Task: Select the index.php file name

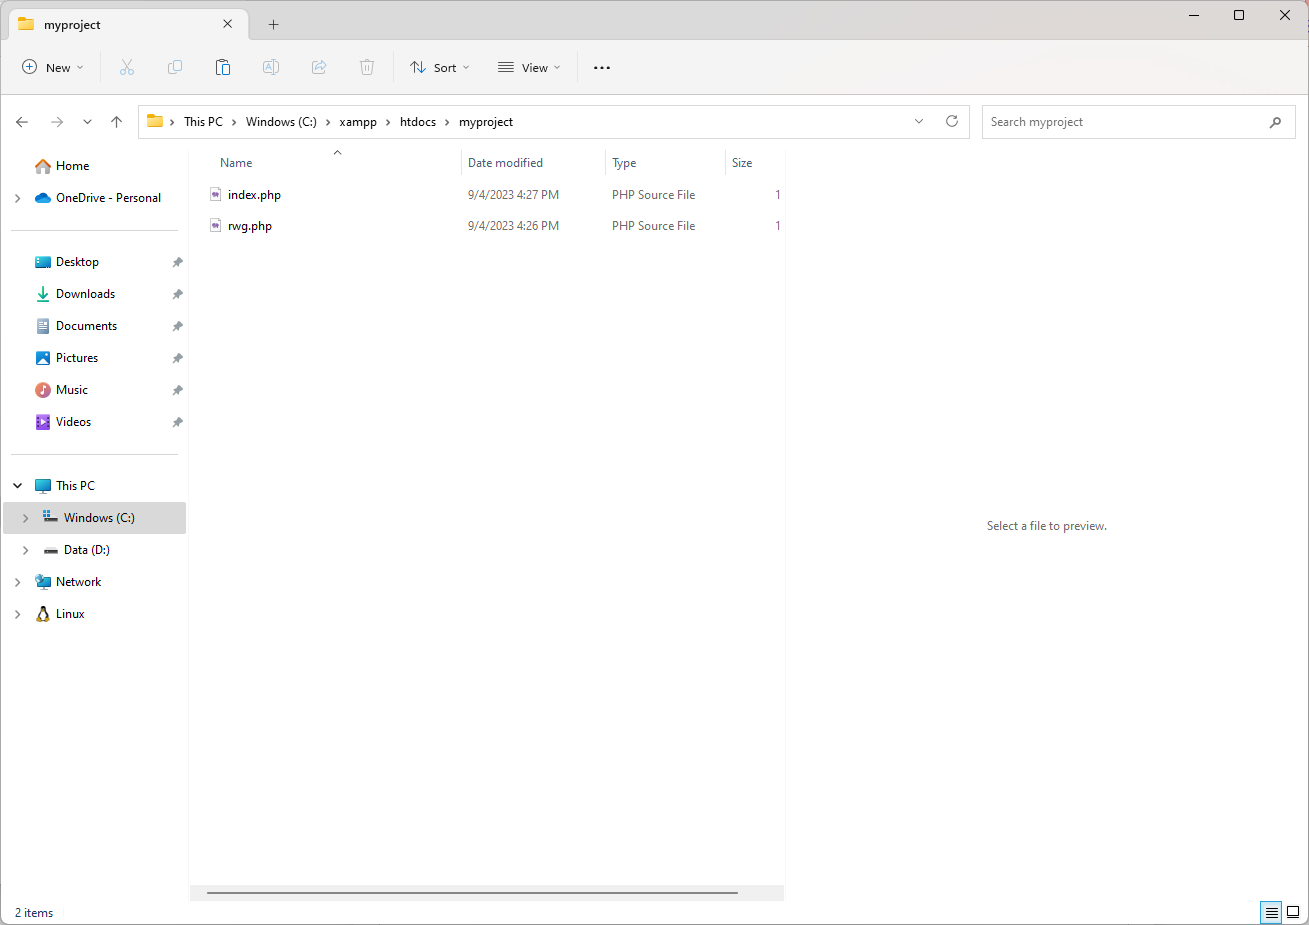Action: pyautogui.click(x=254, y=195)
